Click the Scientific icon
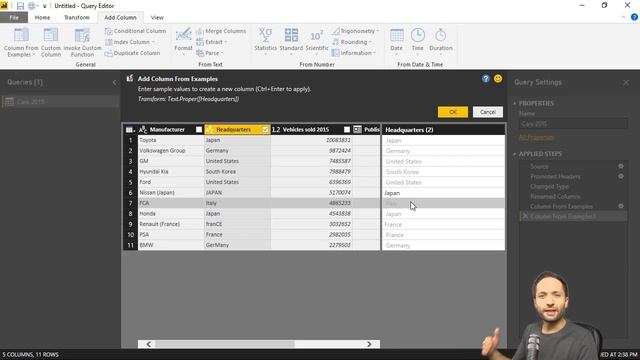Viewport: 640px width, 360px height. click(317, 36)
